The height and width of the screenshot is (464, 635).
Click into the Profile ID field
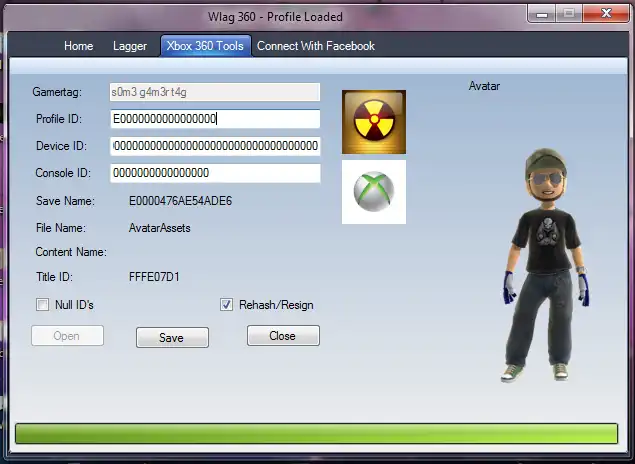[x=215, y=119]
